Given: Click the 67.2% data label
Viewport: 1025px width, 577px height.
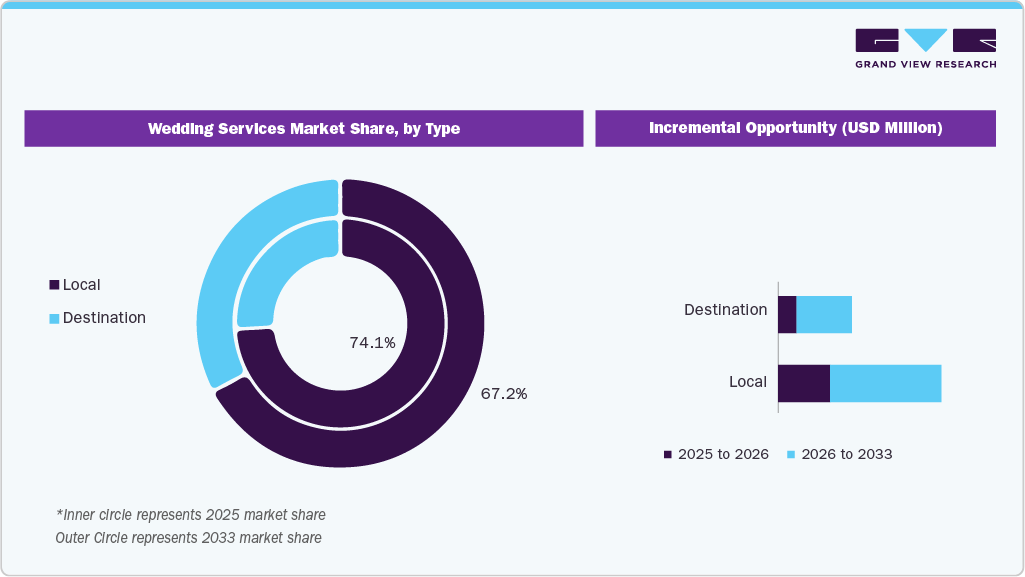Looking at the screenshot, I should 503,394.
